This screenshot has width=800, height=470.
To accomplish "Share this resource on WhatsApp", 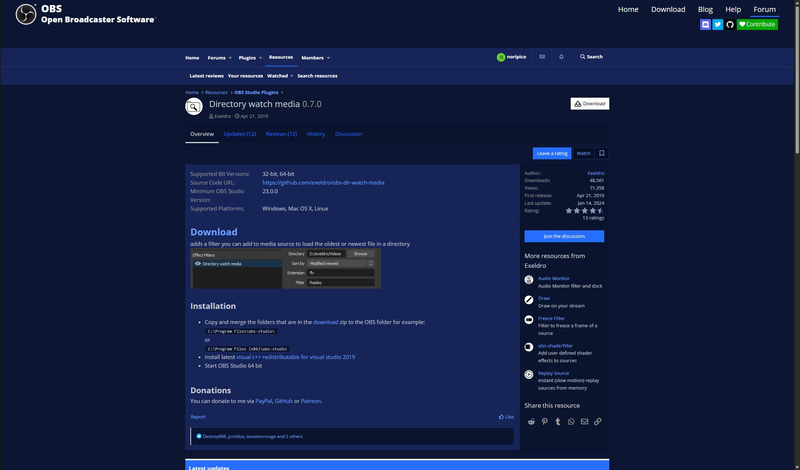I will pos(571,422).
